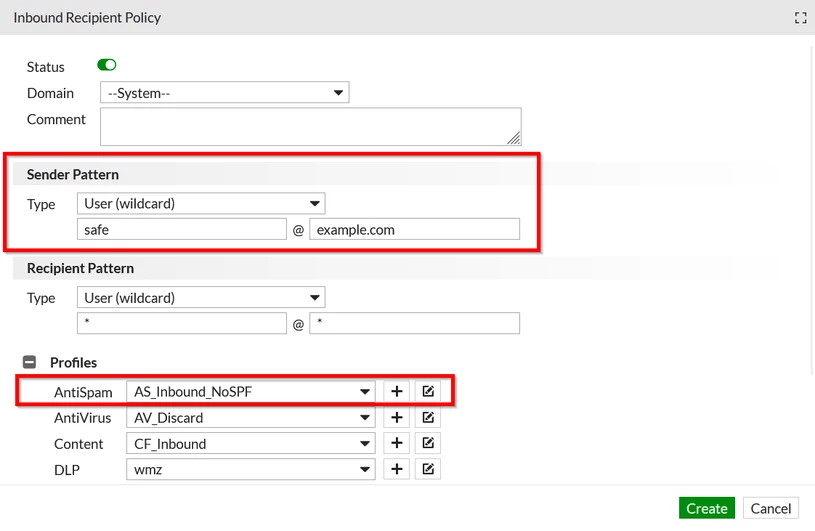
Task: Open the Recipient Pattern Type dropdown
Action: point(201,298)
